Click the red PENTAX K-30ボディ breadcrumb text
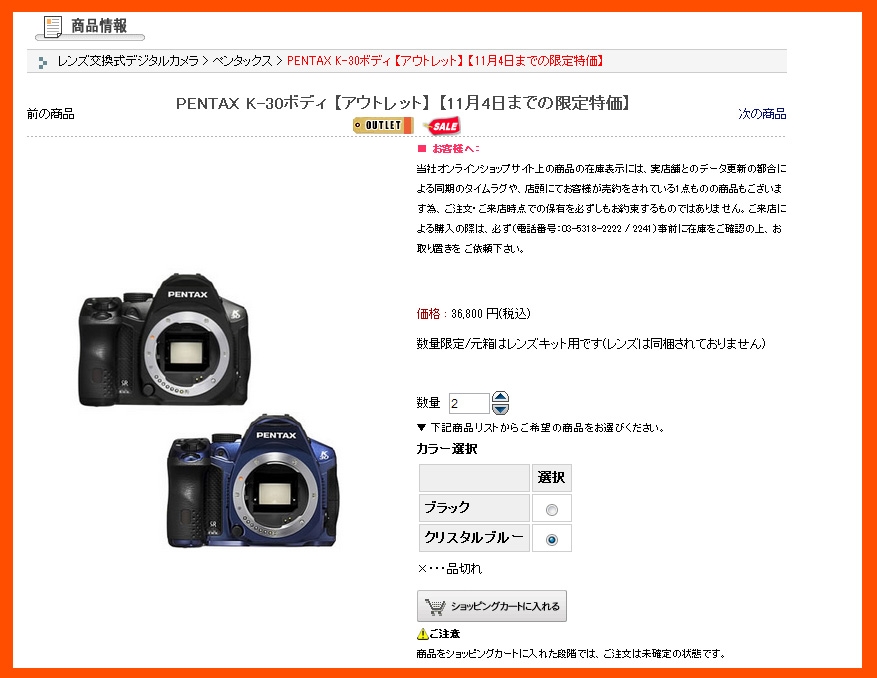 (445, 61)
